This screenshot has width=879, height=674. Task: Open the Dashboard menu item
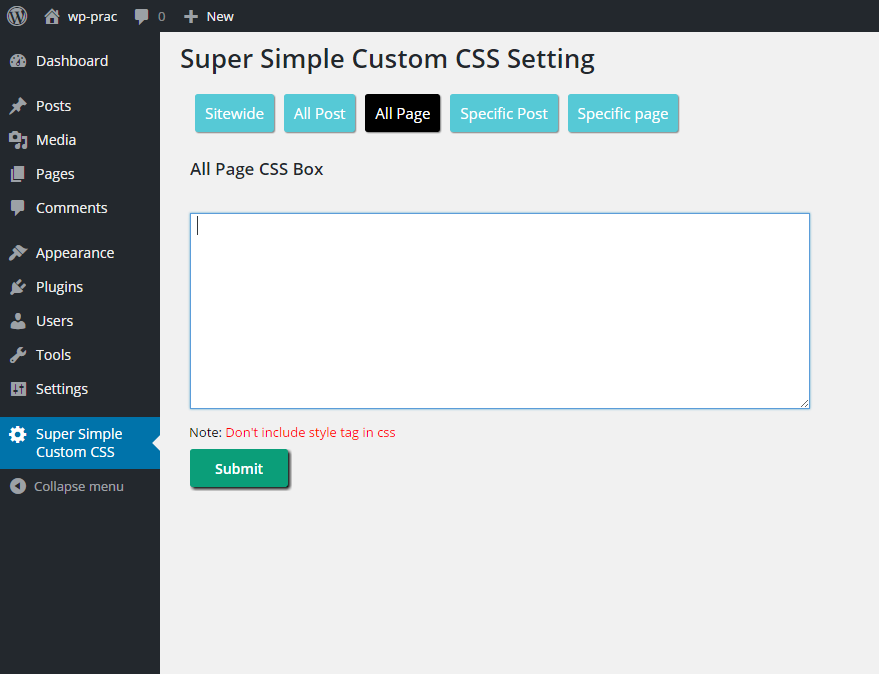[80, 61]
